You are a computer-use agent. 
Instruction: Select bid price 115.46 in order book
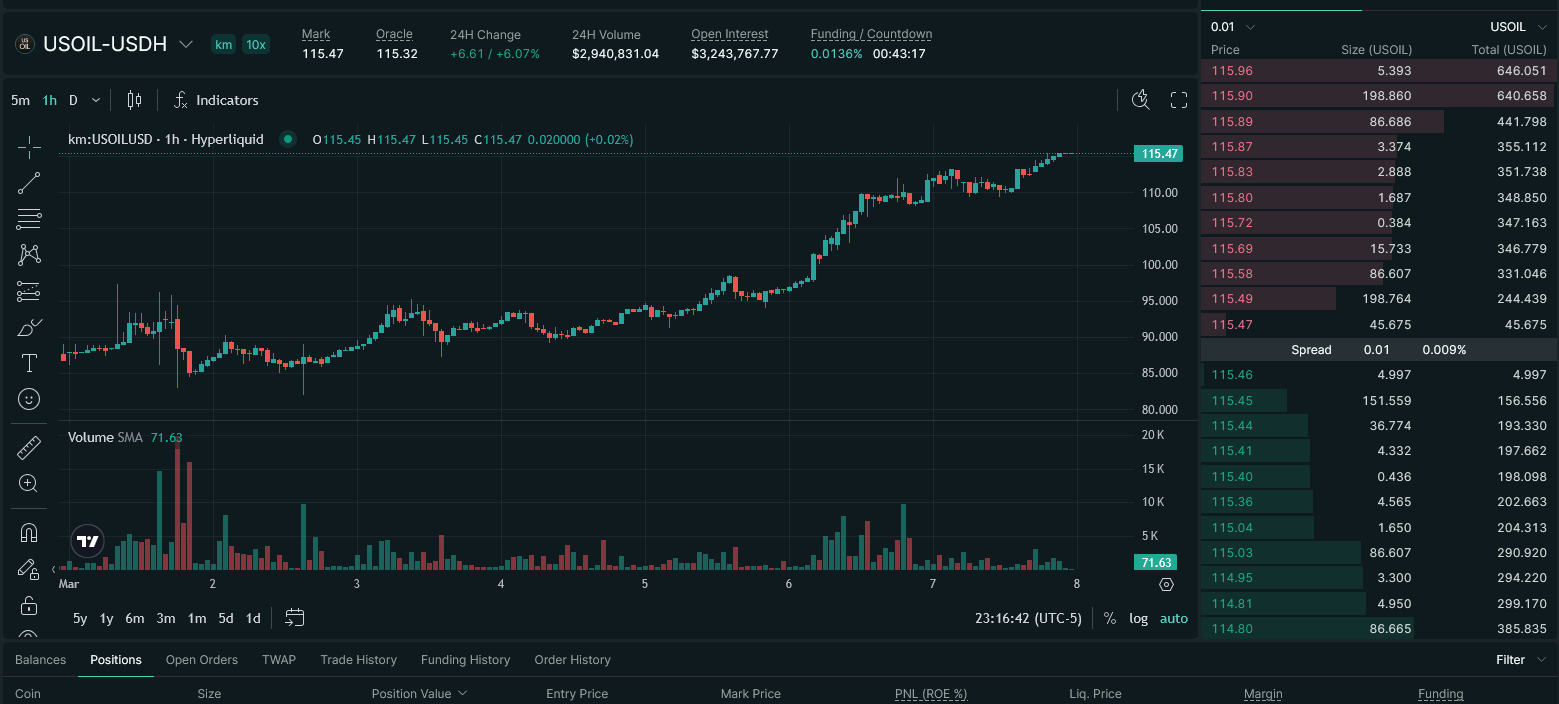[x=1231, y=375]
